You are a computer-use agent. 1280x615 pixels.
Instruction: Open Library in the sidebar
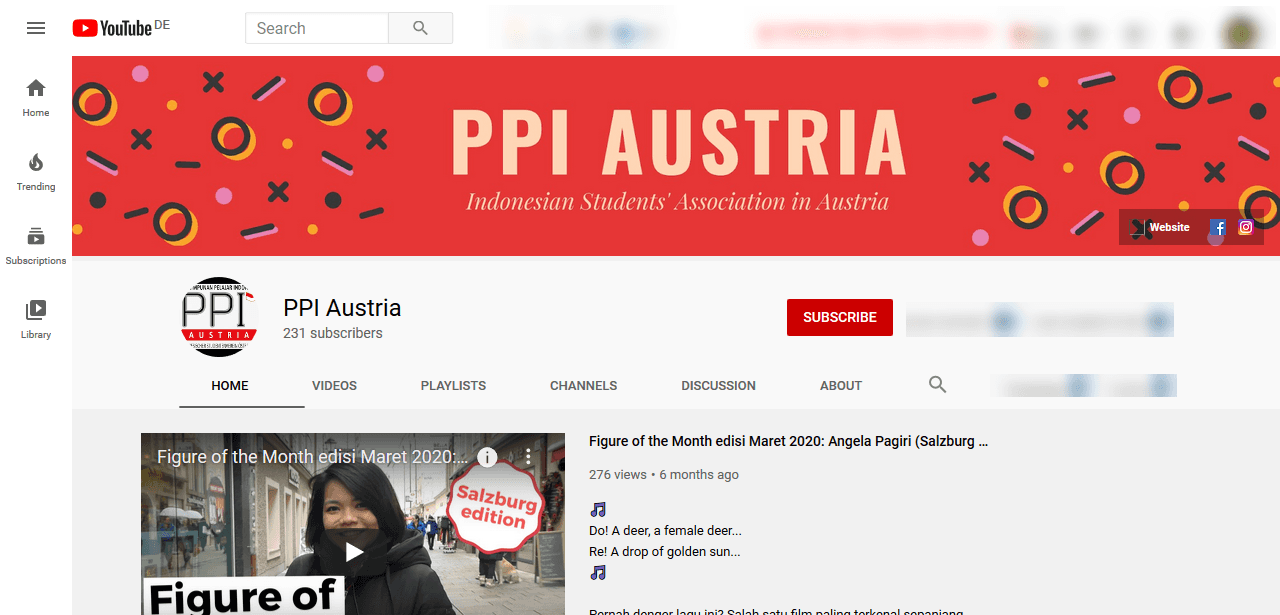[36, 320]
